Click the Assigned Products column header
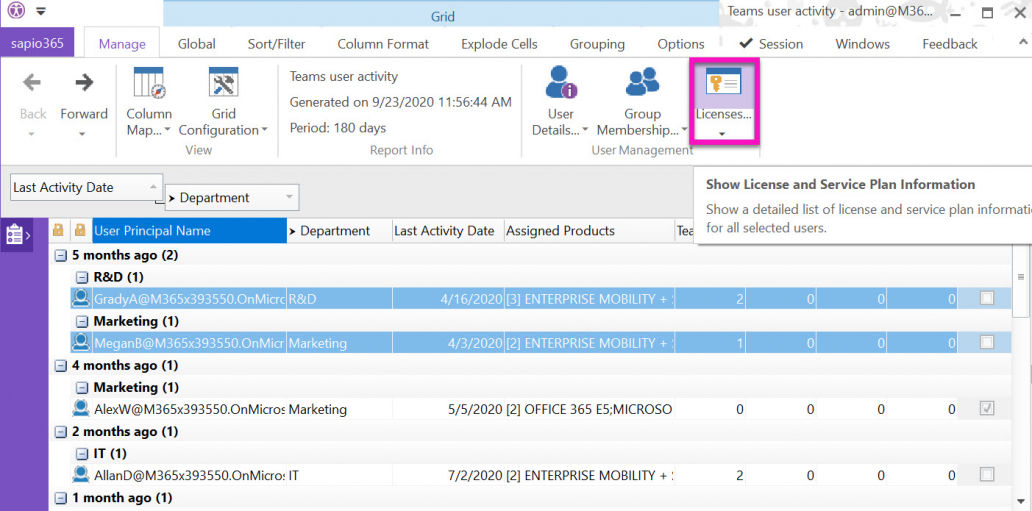Viewport: 1032px width, 511px height. pos(589,230)
